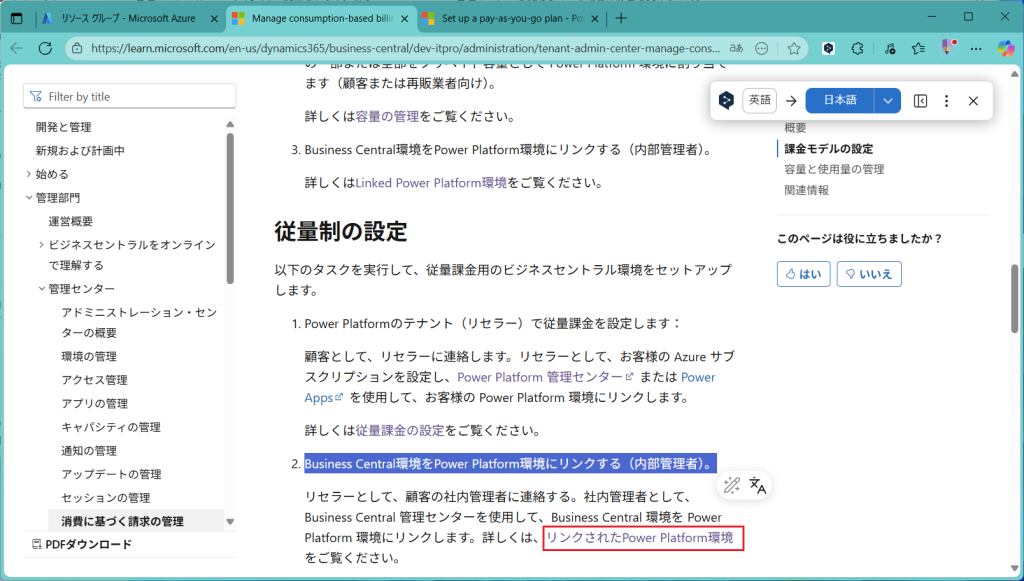Open the Copilot icon in toolbar
1024x581 pixels.
tap(1006, 48)
